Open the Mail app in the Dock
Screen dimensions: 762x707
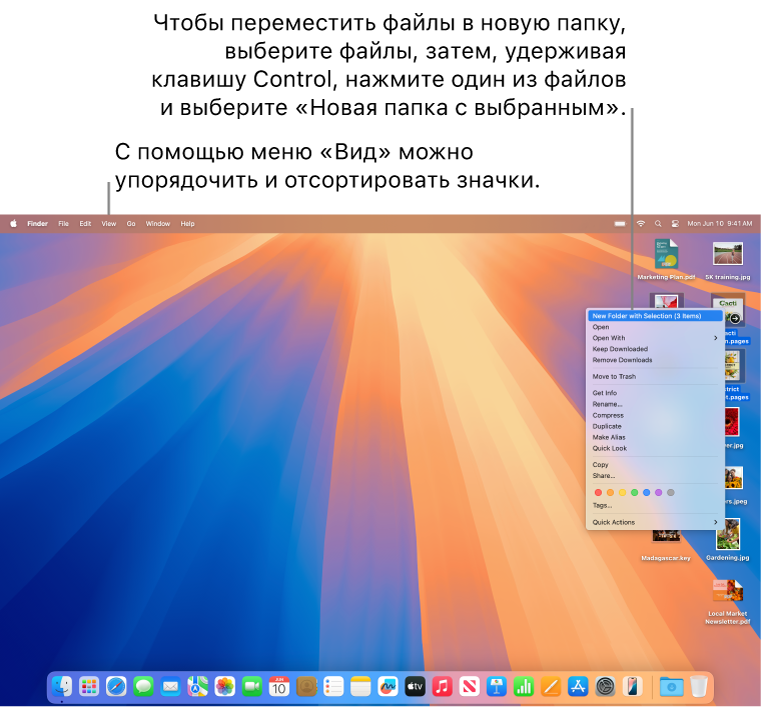pyautogui.click(x=171, y=687)
